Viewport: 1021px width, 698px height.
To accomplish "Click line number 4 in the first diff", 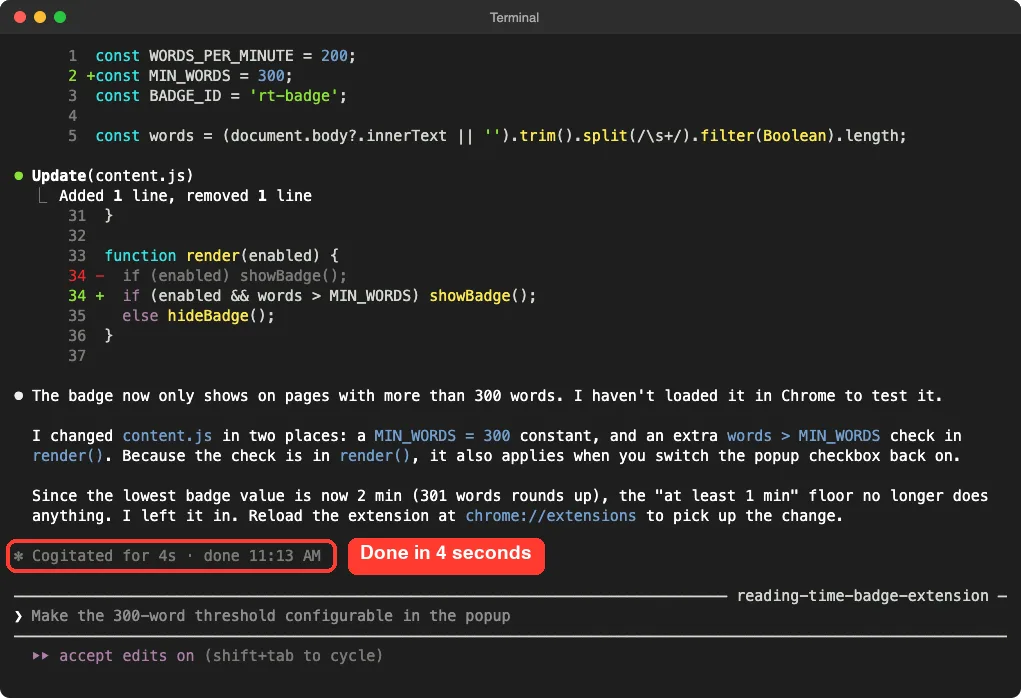I will pos(72,116).
